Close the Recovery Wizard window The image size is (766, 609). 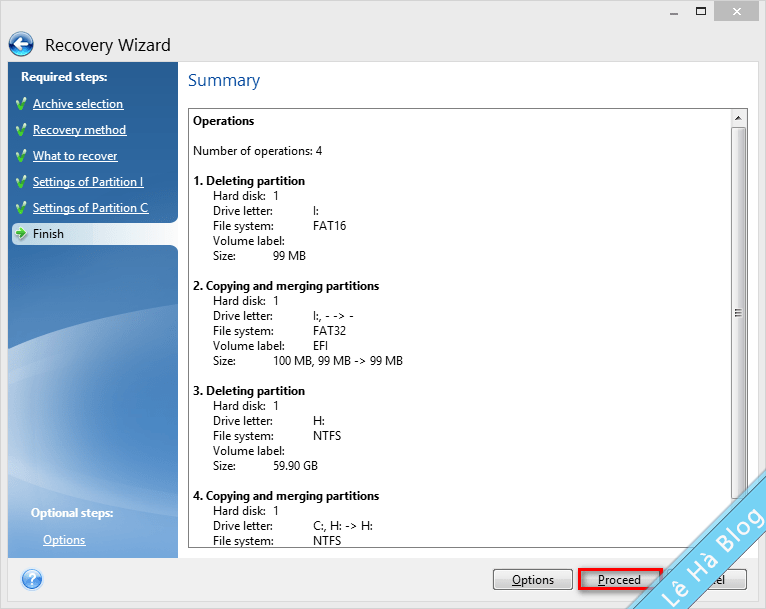pos(737,11)
